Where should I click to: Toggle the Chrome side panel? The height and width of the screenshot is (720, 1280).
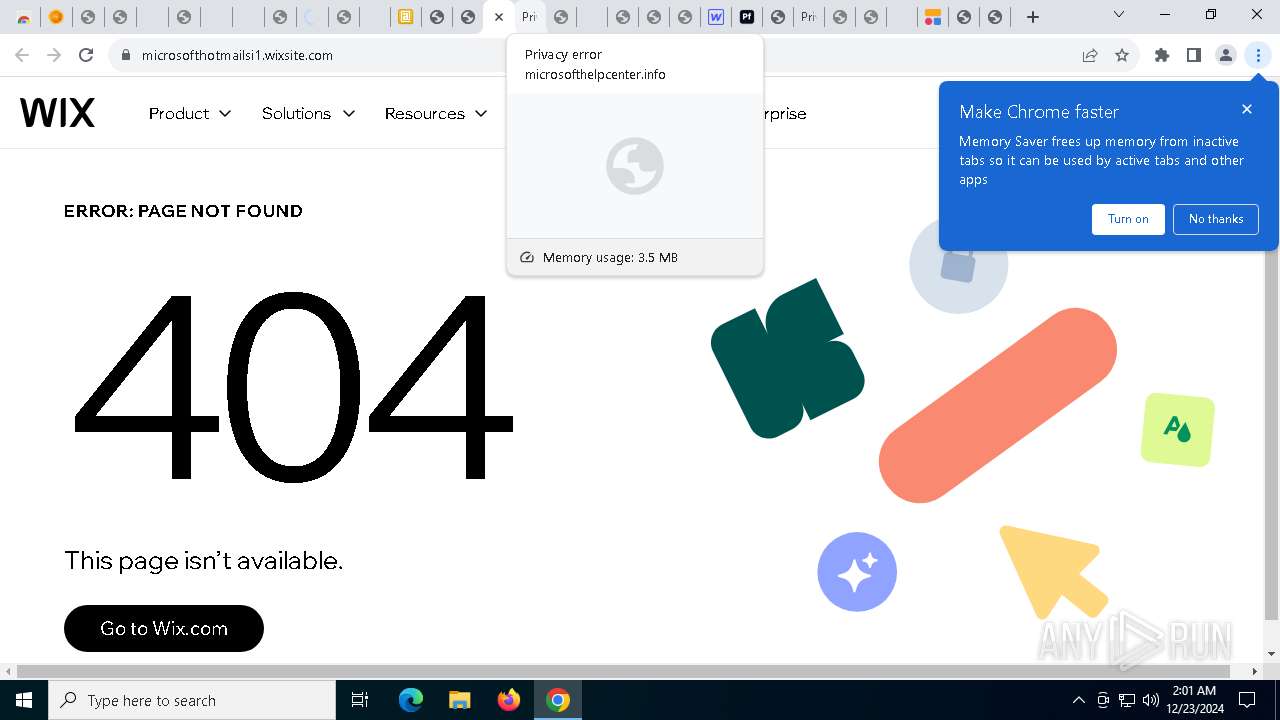pyautogui.click(x=1194, y=55)
